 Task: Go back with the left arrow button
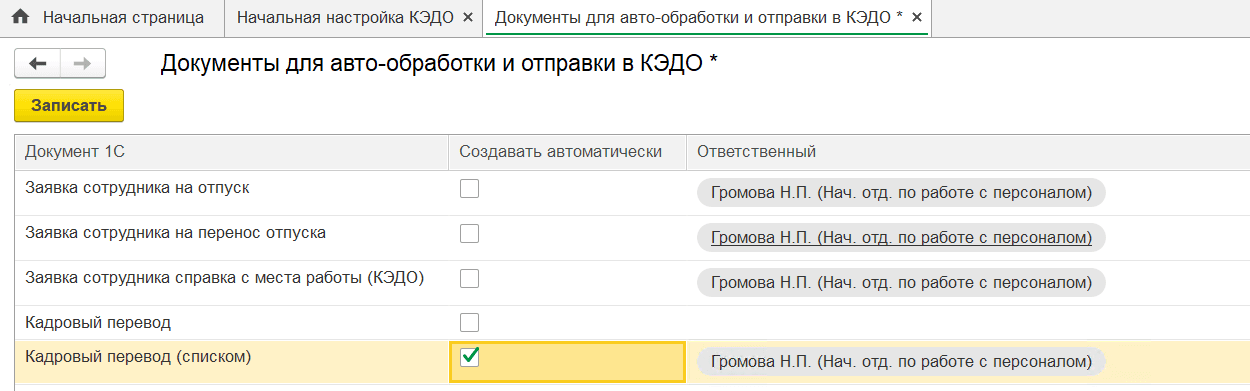pyautogui.click(x=38, y=64)
